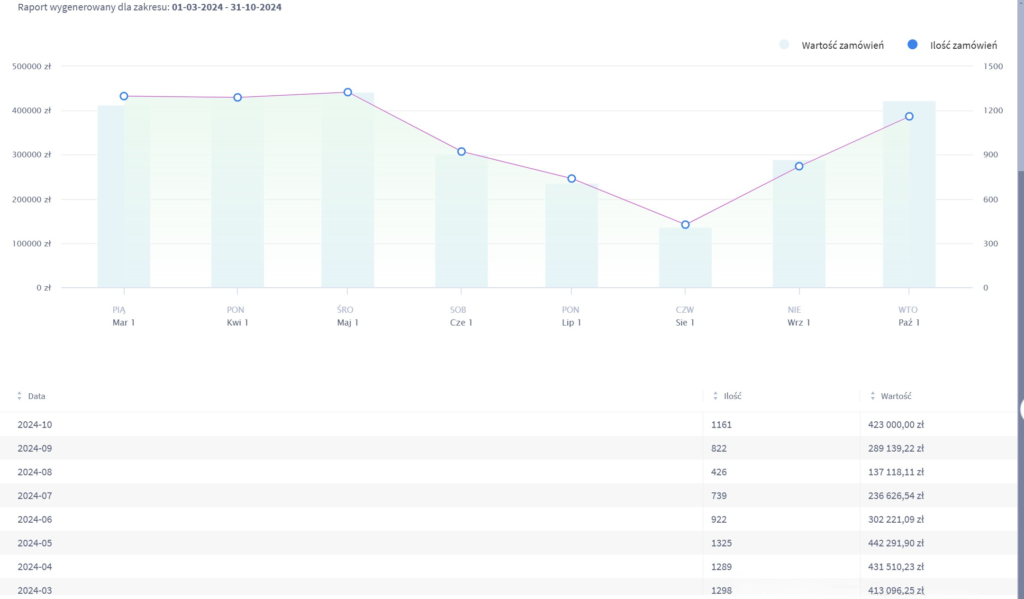The image size is (1024, 599).
Task: Select the line marker above Cze 1
Action: (x=461, y=152)
